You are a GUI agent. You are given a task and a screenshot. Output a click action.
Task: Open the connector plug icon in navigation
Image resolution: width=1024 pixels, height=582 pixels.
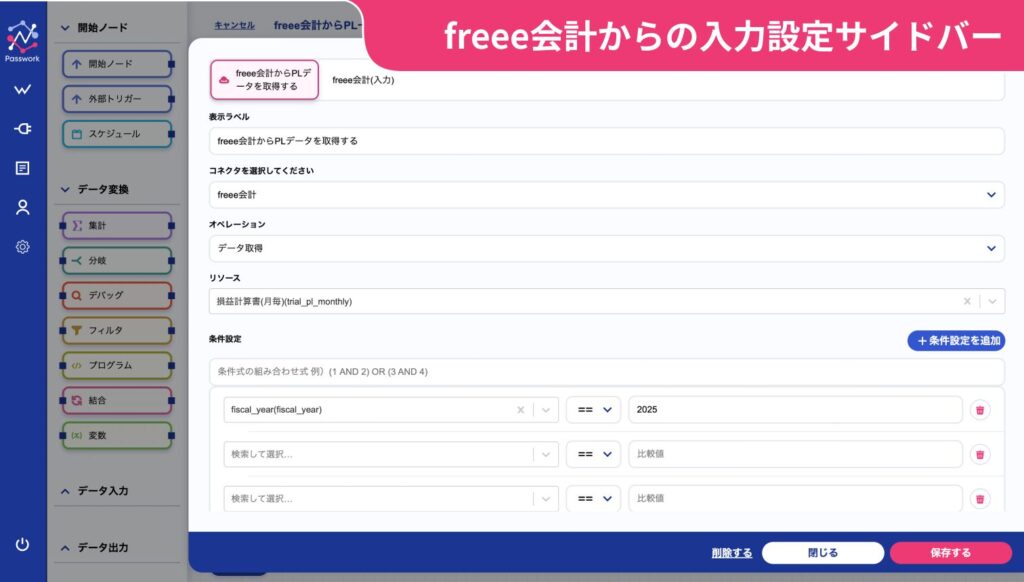[23, 129]
